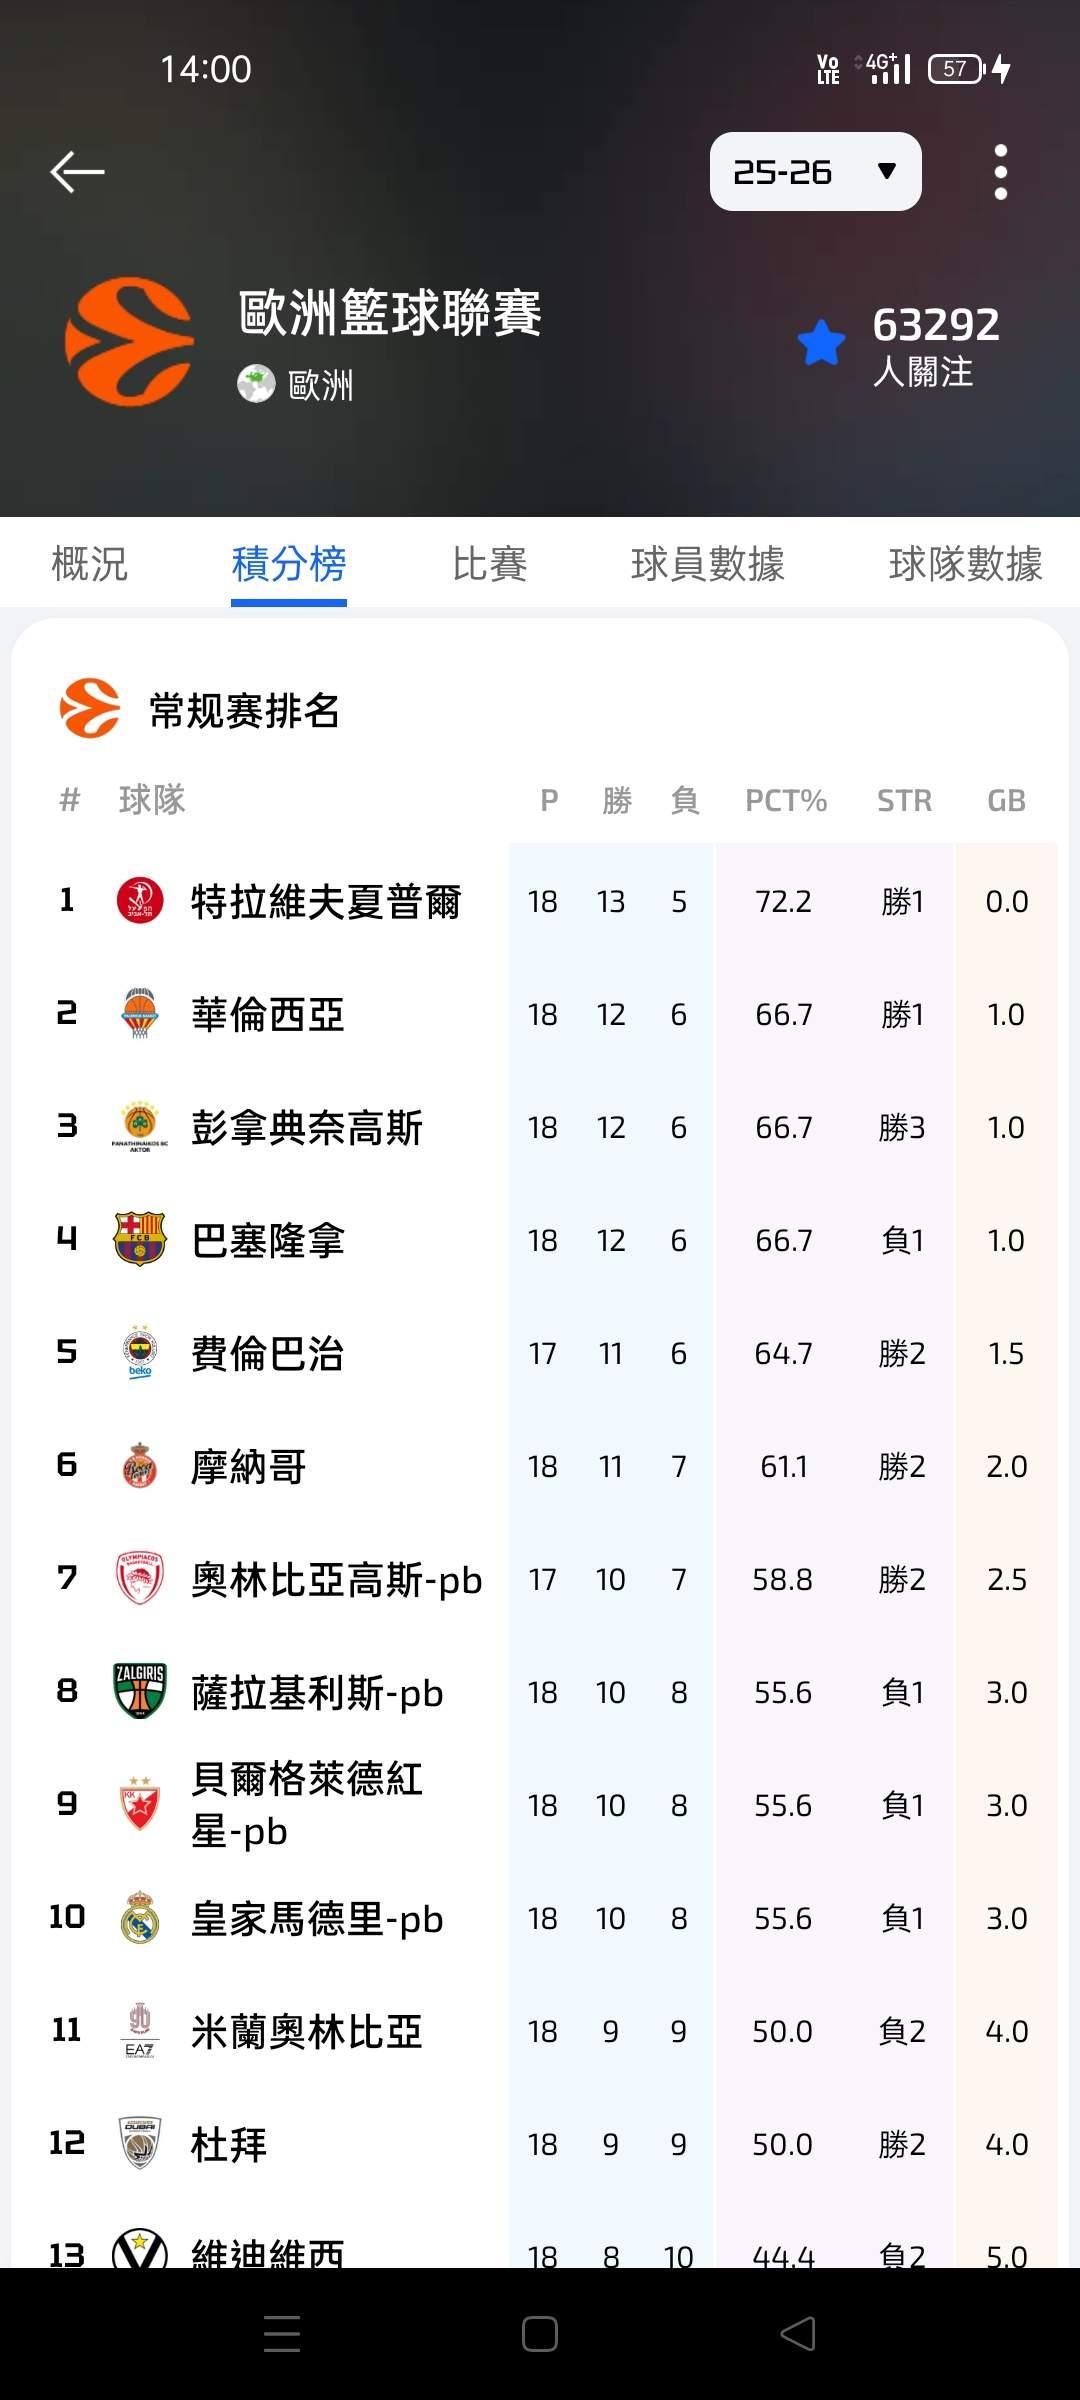Open 費倫巴治 team page
The height and width of the screenshot is (2400, 1080).
coord(267,1354)
